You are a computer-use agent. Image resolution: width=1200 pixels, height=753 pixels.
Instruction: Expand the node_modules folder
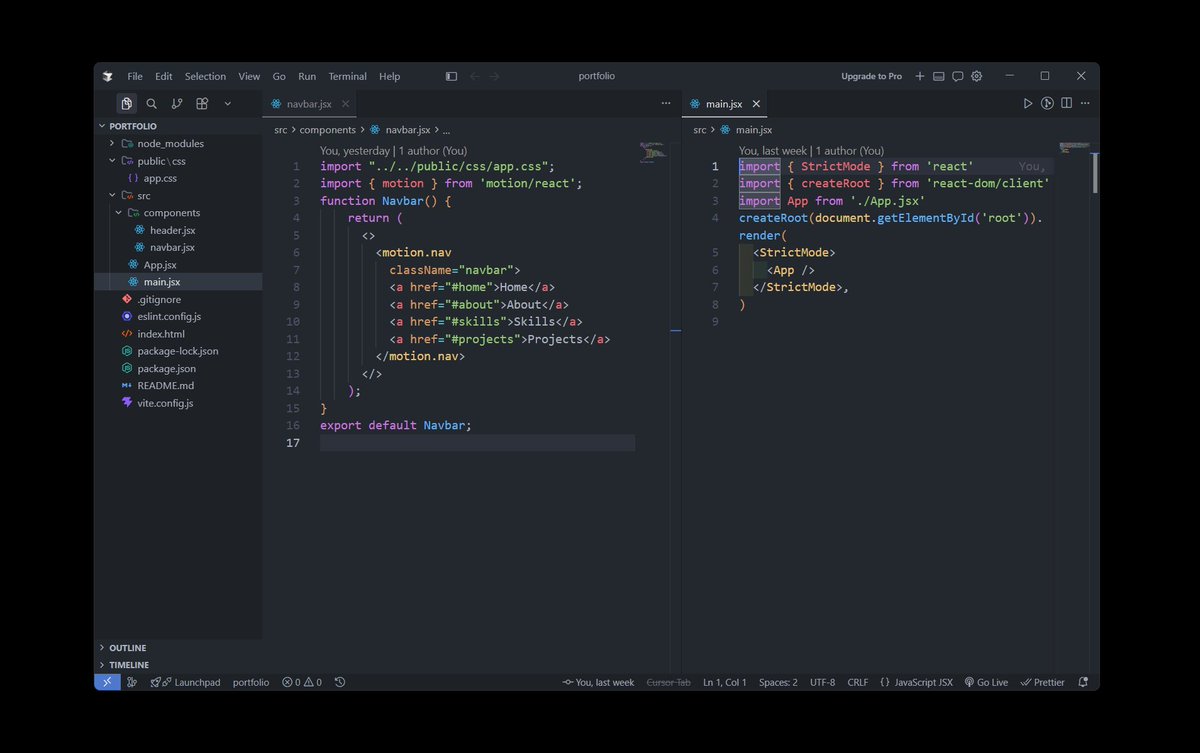[178, 143]
